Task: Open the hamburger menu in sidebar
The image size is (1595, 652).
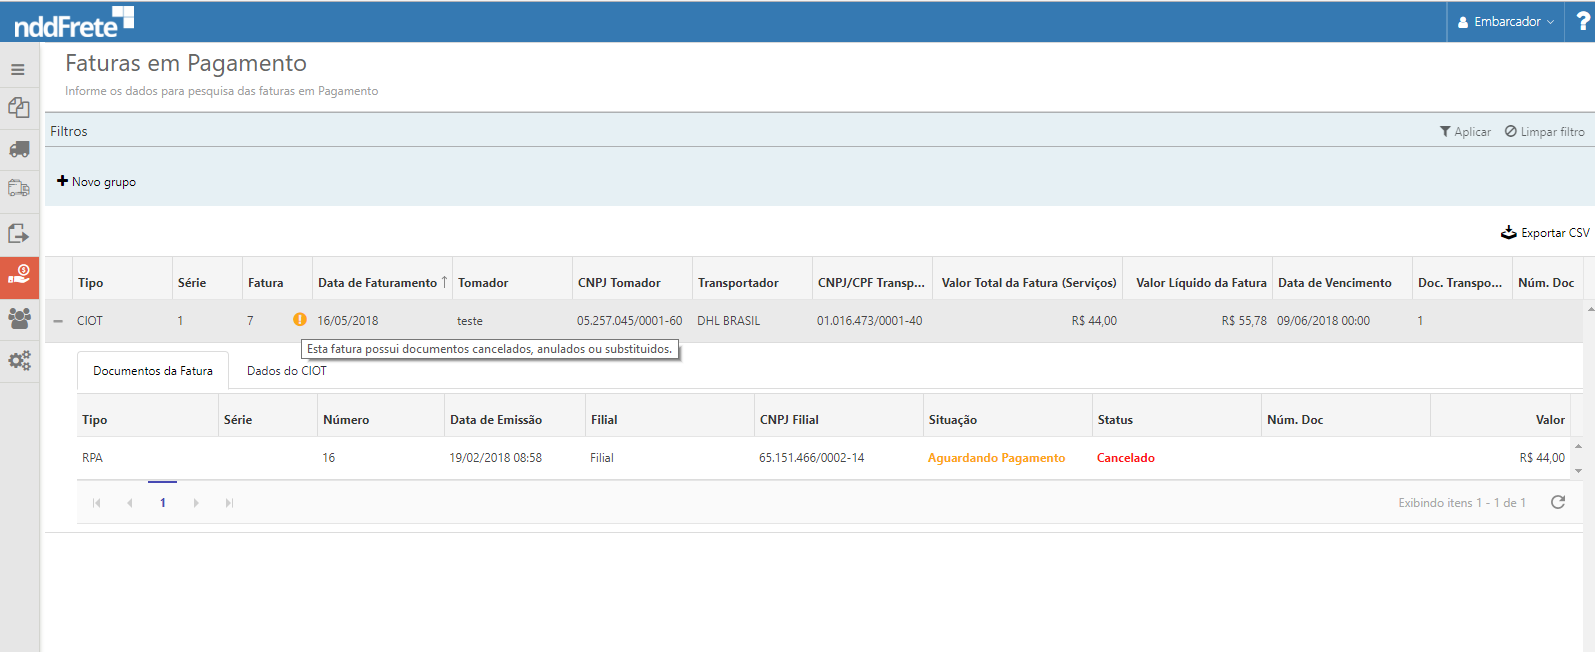Action: (18, 70)
